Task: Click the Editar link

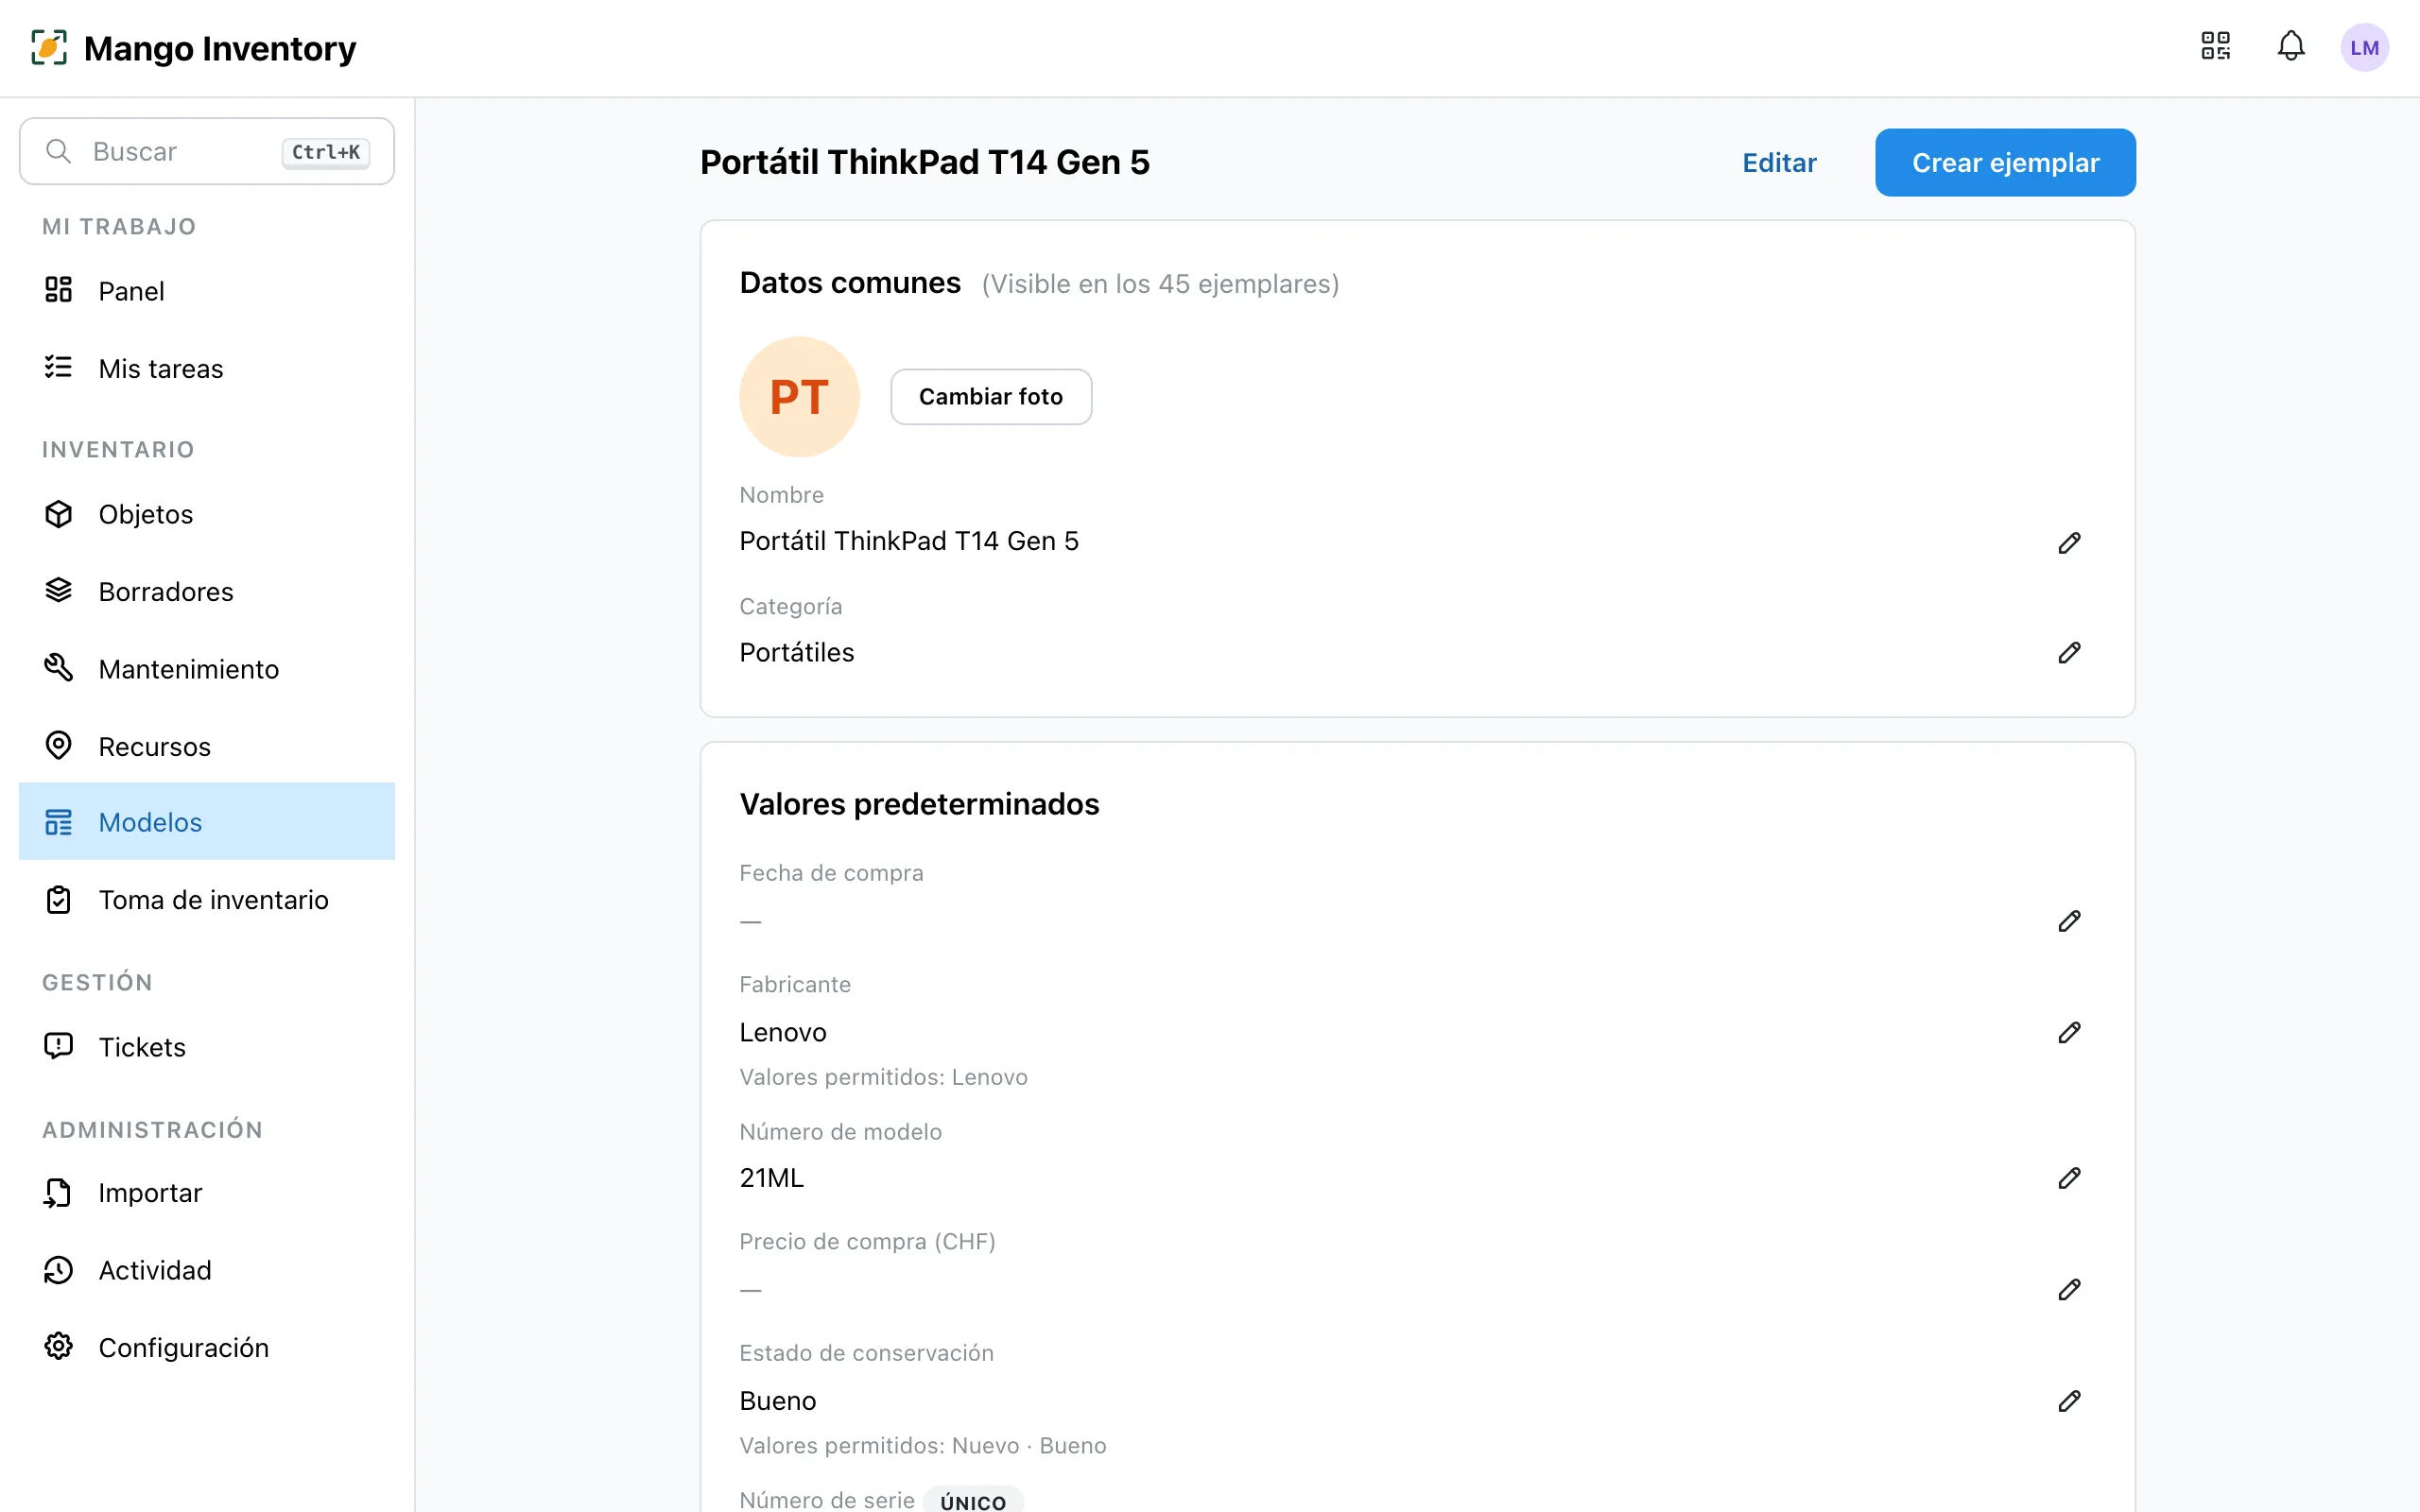Action: pos(1779,162)
